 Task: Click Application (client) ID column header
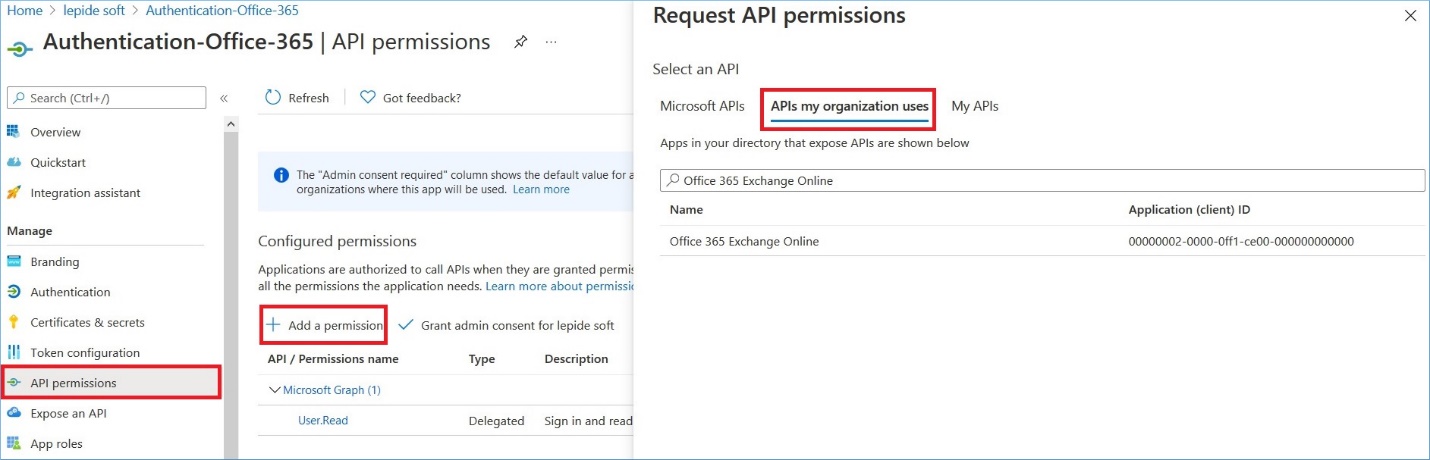pyautogui.click(x=1189, y=210)
